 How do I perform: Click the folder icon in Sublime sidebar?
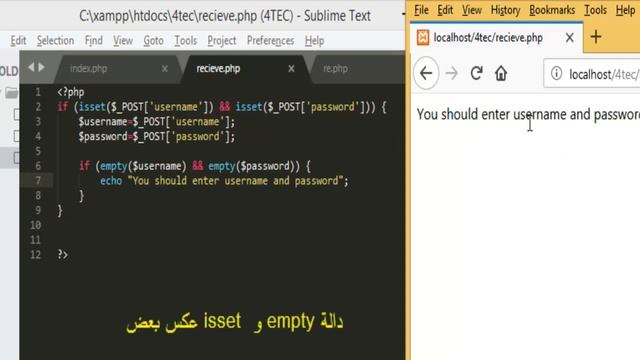[x=11, y=93]
